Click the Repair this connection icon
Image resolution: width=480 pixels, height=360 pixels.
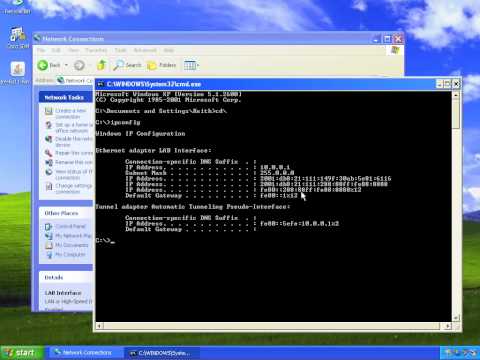[49, 153]
